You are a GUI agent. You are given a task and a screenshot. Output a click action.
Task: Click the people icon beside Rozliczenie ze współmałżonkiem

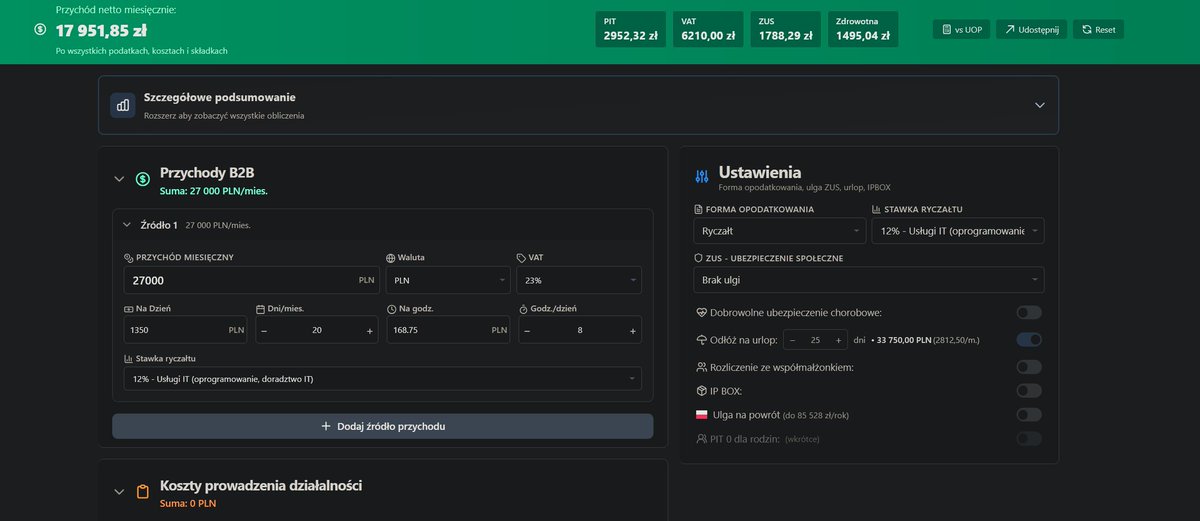click(700, 367)
